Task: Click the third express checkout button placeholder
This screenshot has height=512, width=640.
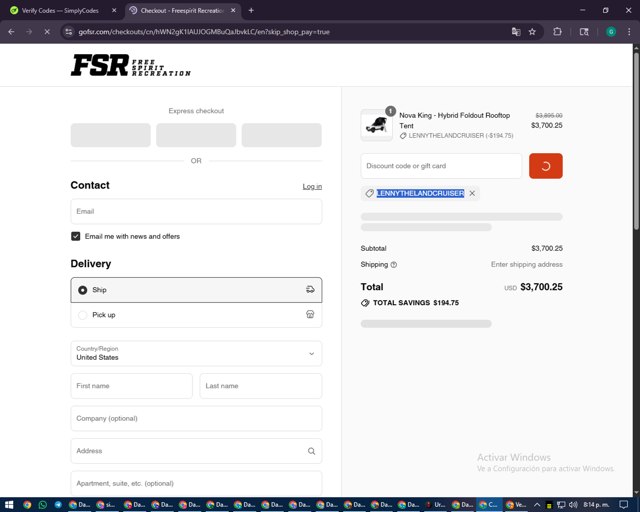Action: coord(282,135)
